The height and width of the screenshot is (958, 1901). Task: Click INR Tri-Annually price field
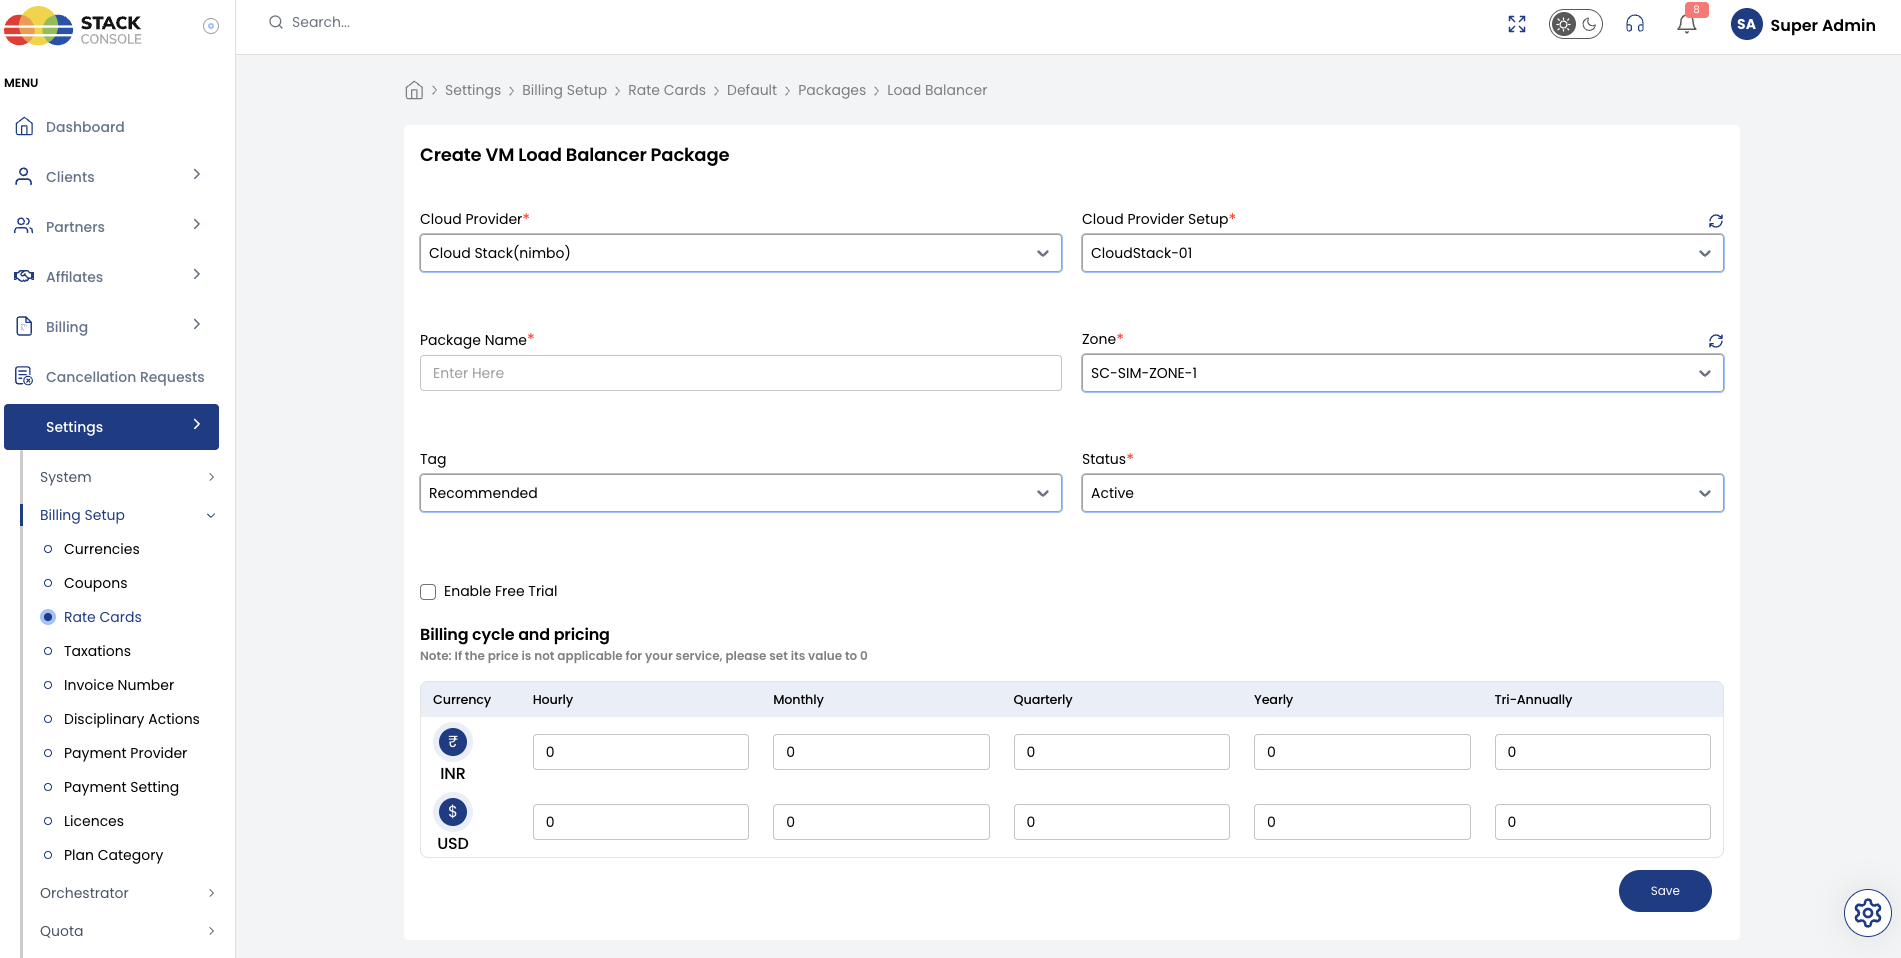(1603, 752)
